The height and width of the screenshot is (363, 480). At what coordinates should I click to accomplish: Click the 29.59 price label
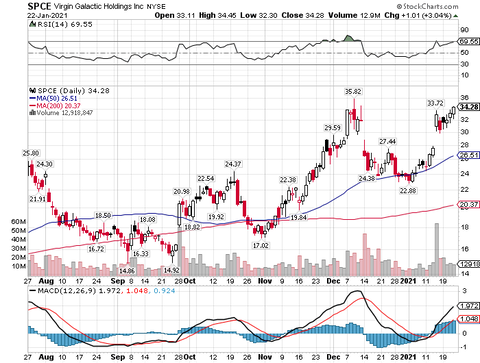tap(333, 128)
